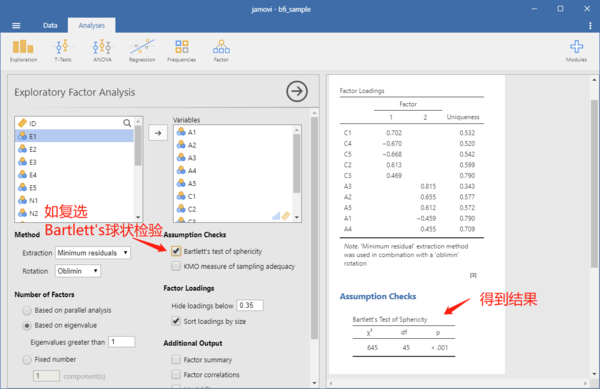The height and width of the screenshot is (389, 600).
Task: Select the ID variable in source list
Action: point(74,123)
